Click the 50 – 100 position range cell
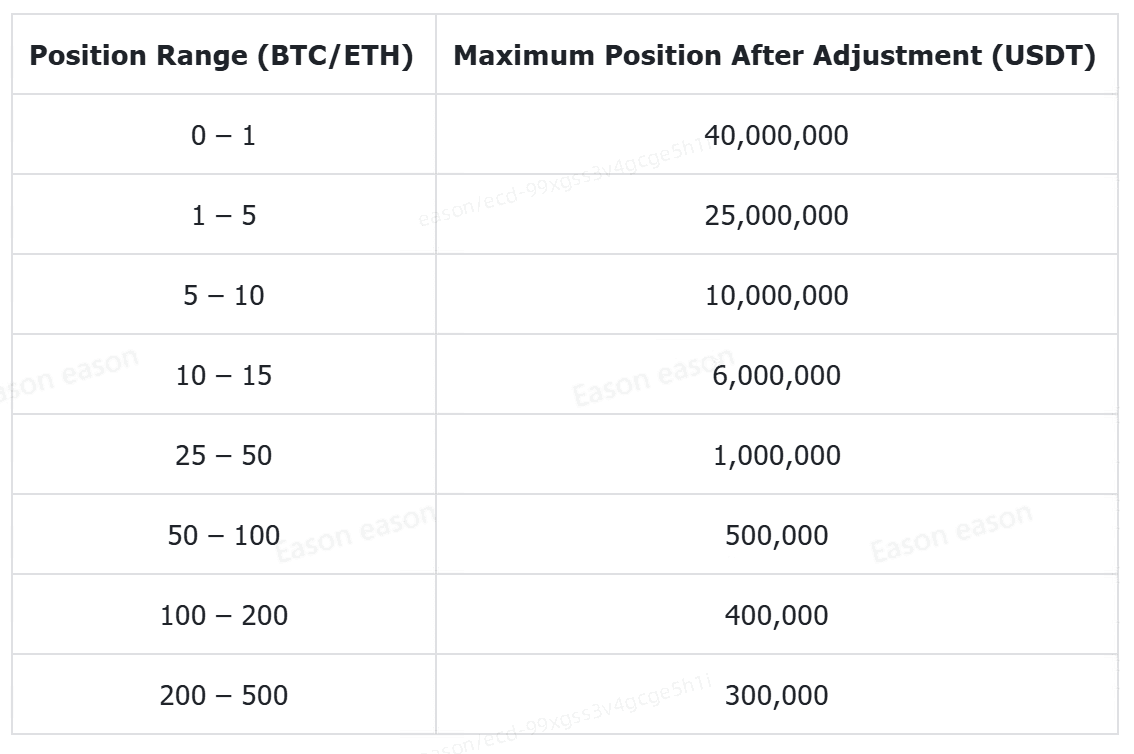The width and height of the screenshot is (1134, 754). coord(224,535)
